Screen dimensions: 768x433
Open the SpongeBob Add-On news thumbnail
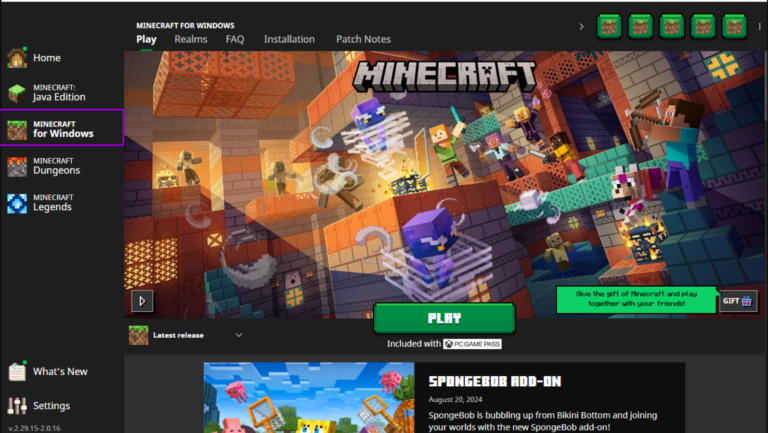[309, 398]
